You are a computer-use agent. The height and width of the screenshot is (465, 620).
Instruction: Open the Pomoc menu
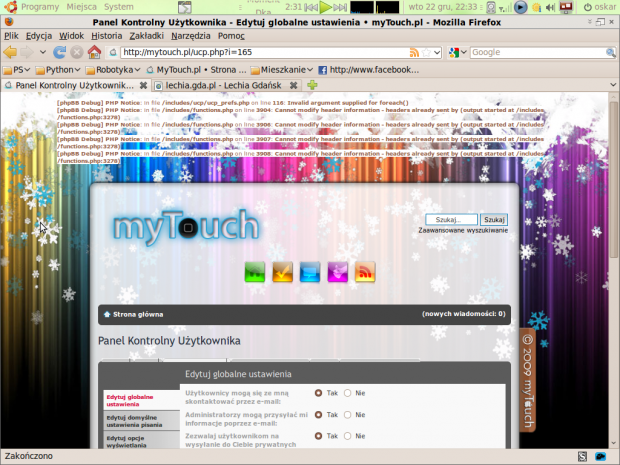(231, 36)
